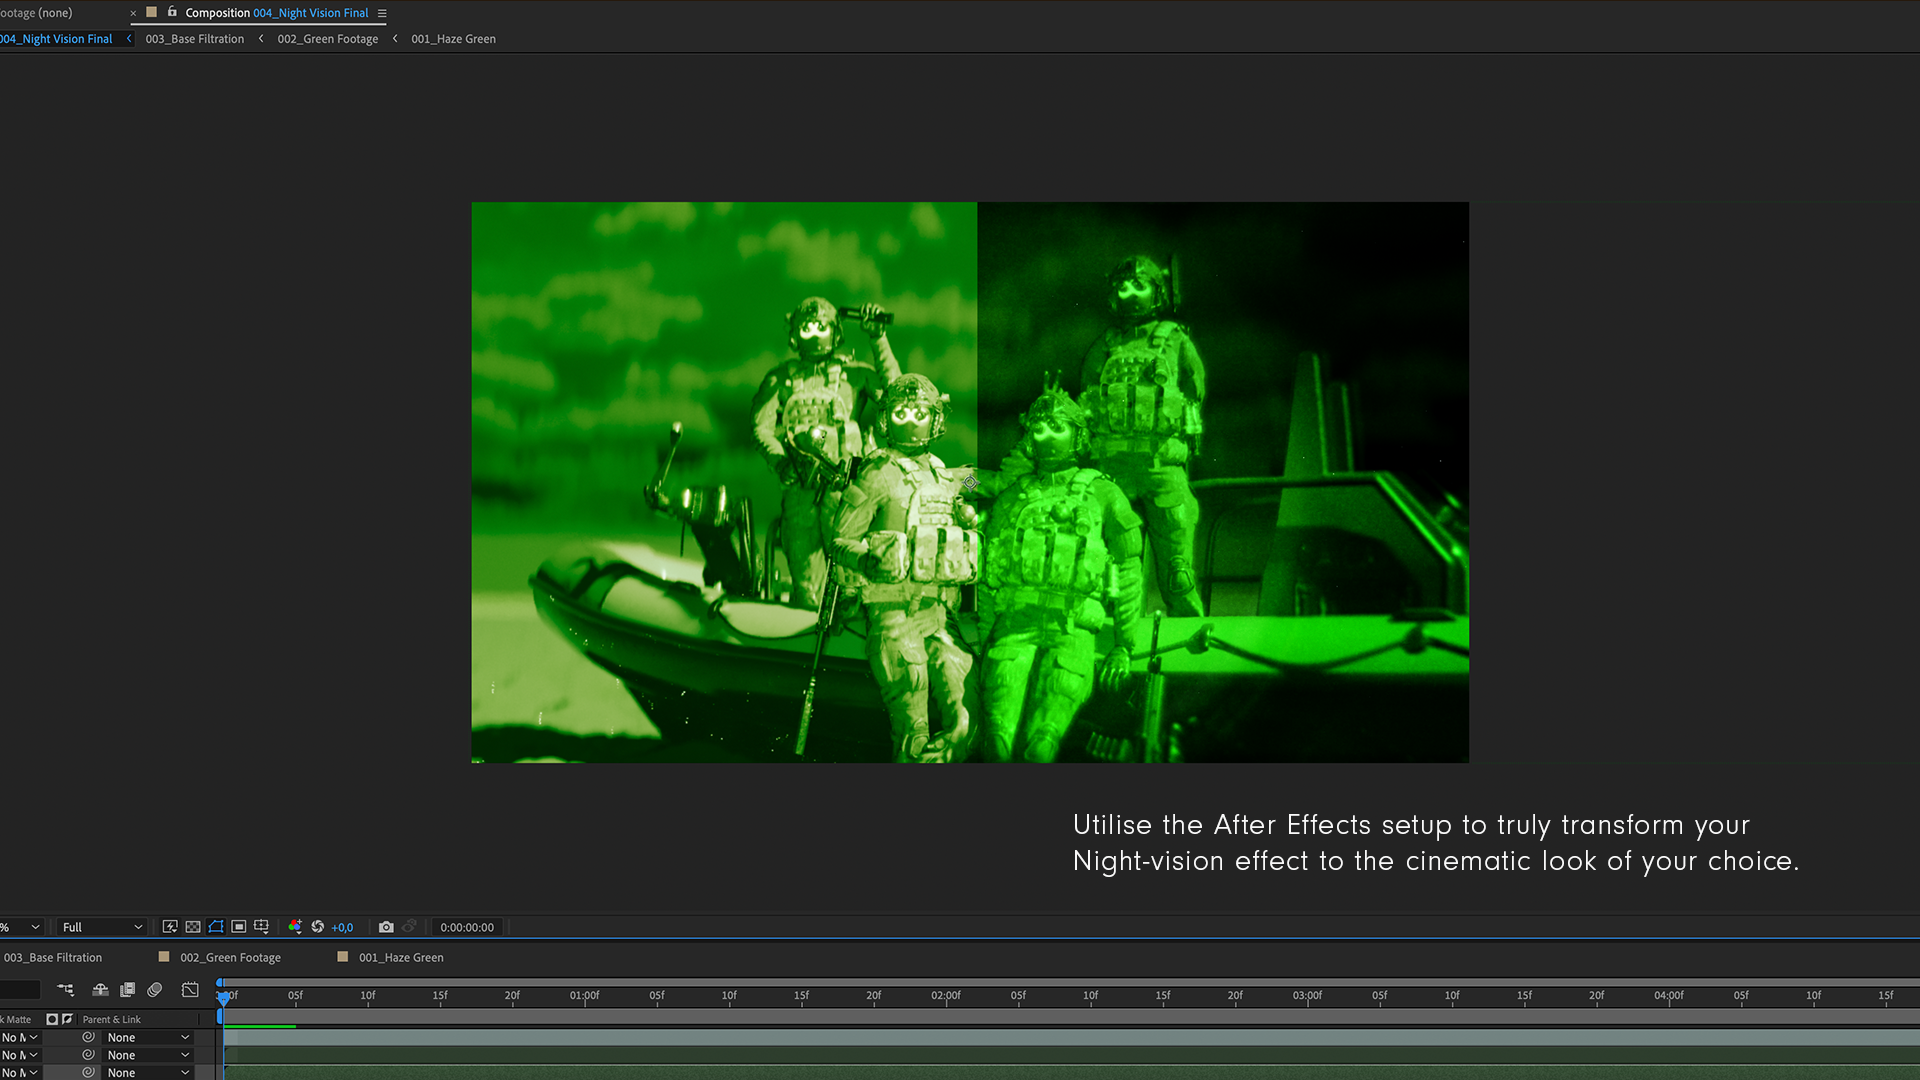Click the Region of Interest icon

(x=239, y=926)
